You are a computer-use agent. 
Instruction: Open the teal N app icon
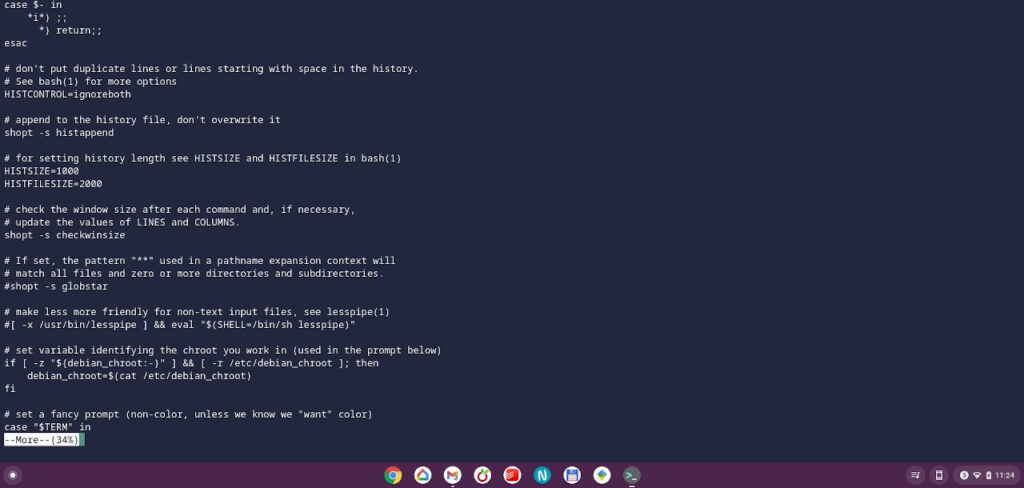click(542, 475)
